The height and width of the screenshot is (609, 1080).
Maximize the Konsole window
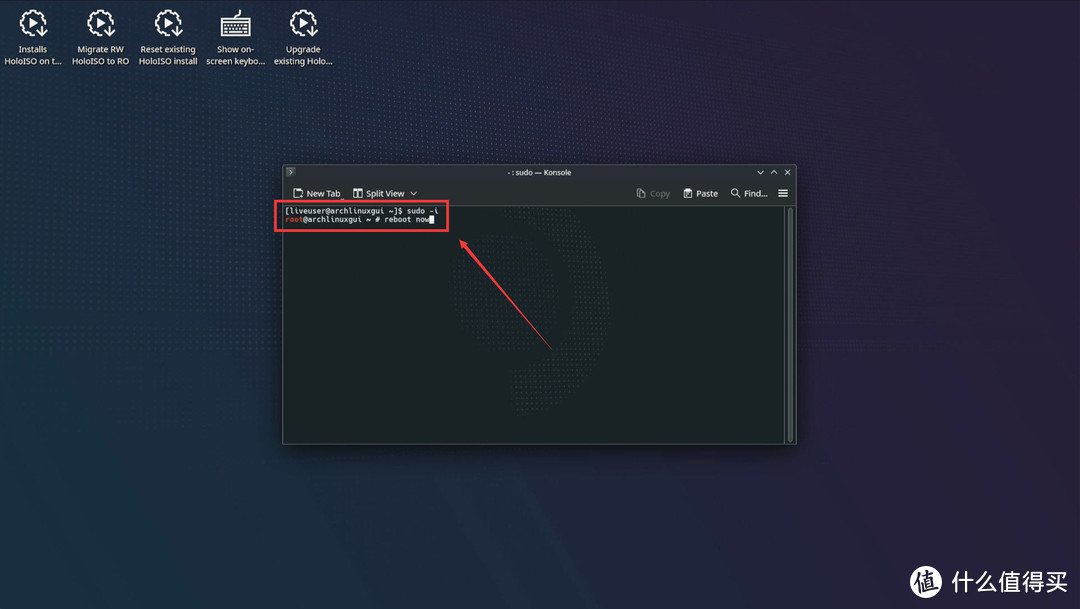pos(774,172)
